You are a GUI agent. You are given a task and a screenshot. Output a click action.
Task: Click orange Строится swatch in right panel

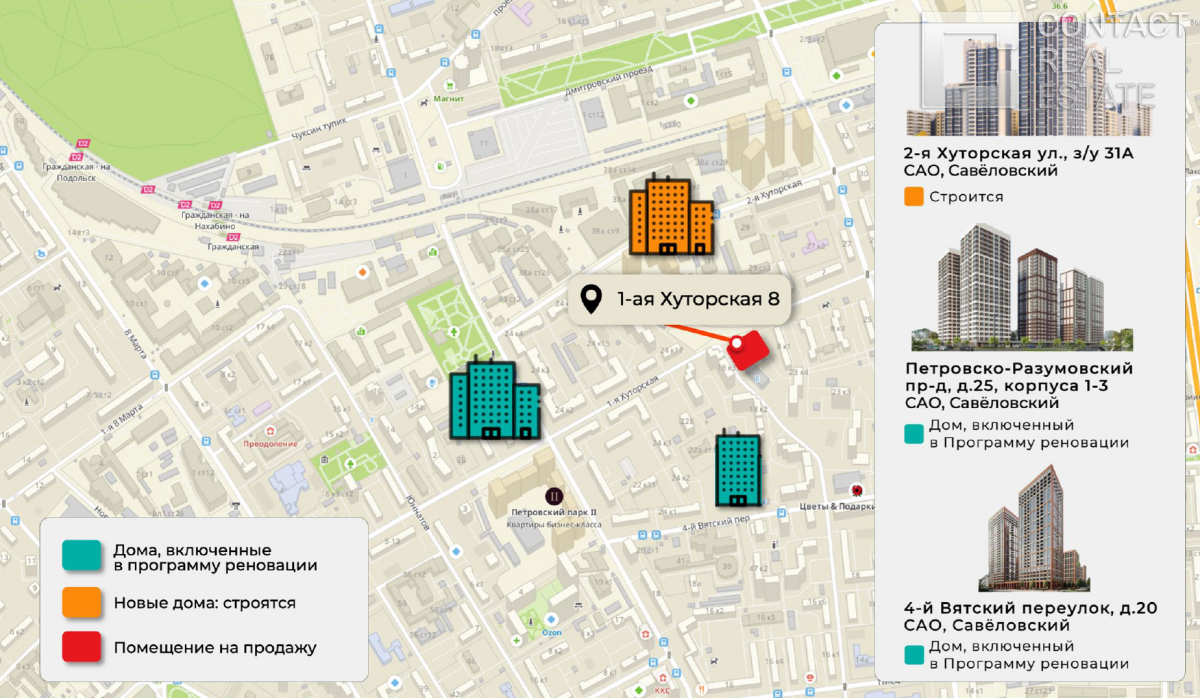tap(913, 197)
